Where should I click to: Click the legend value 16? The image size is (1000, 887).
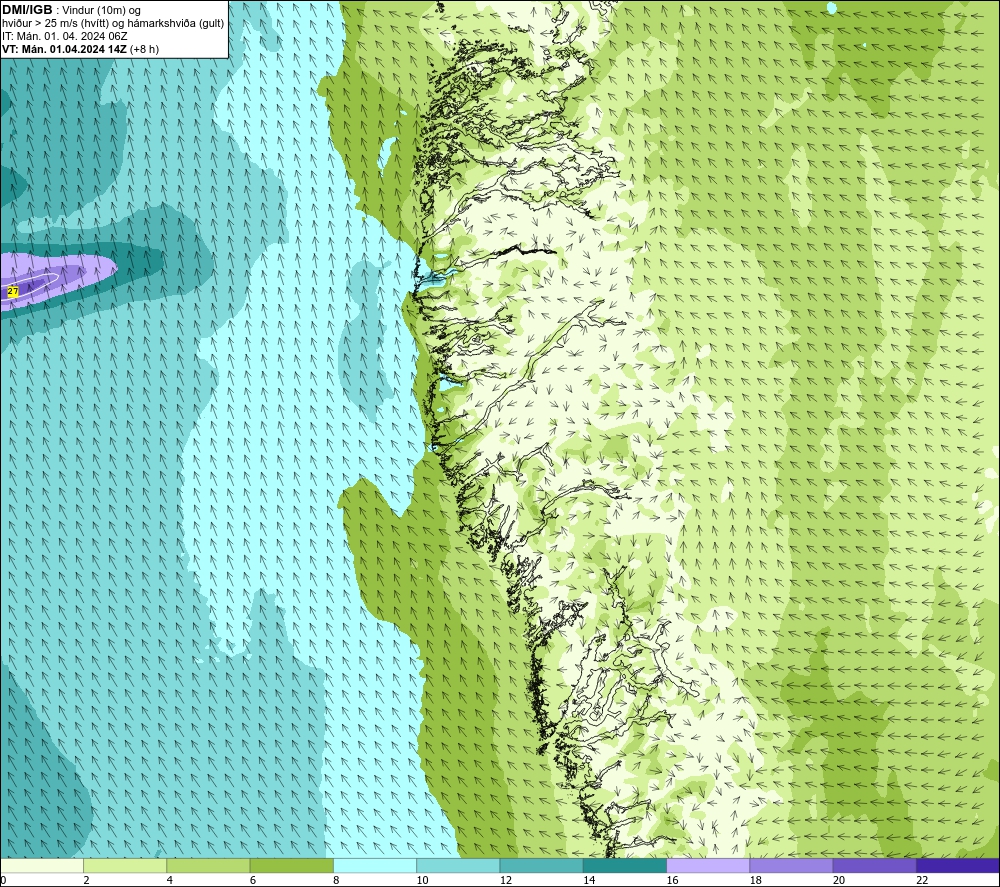tap(672, 880)
